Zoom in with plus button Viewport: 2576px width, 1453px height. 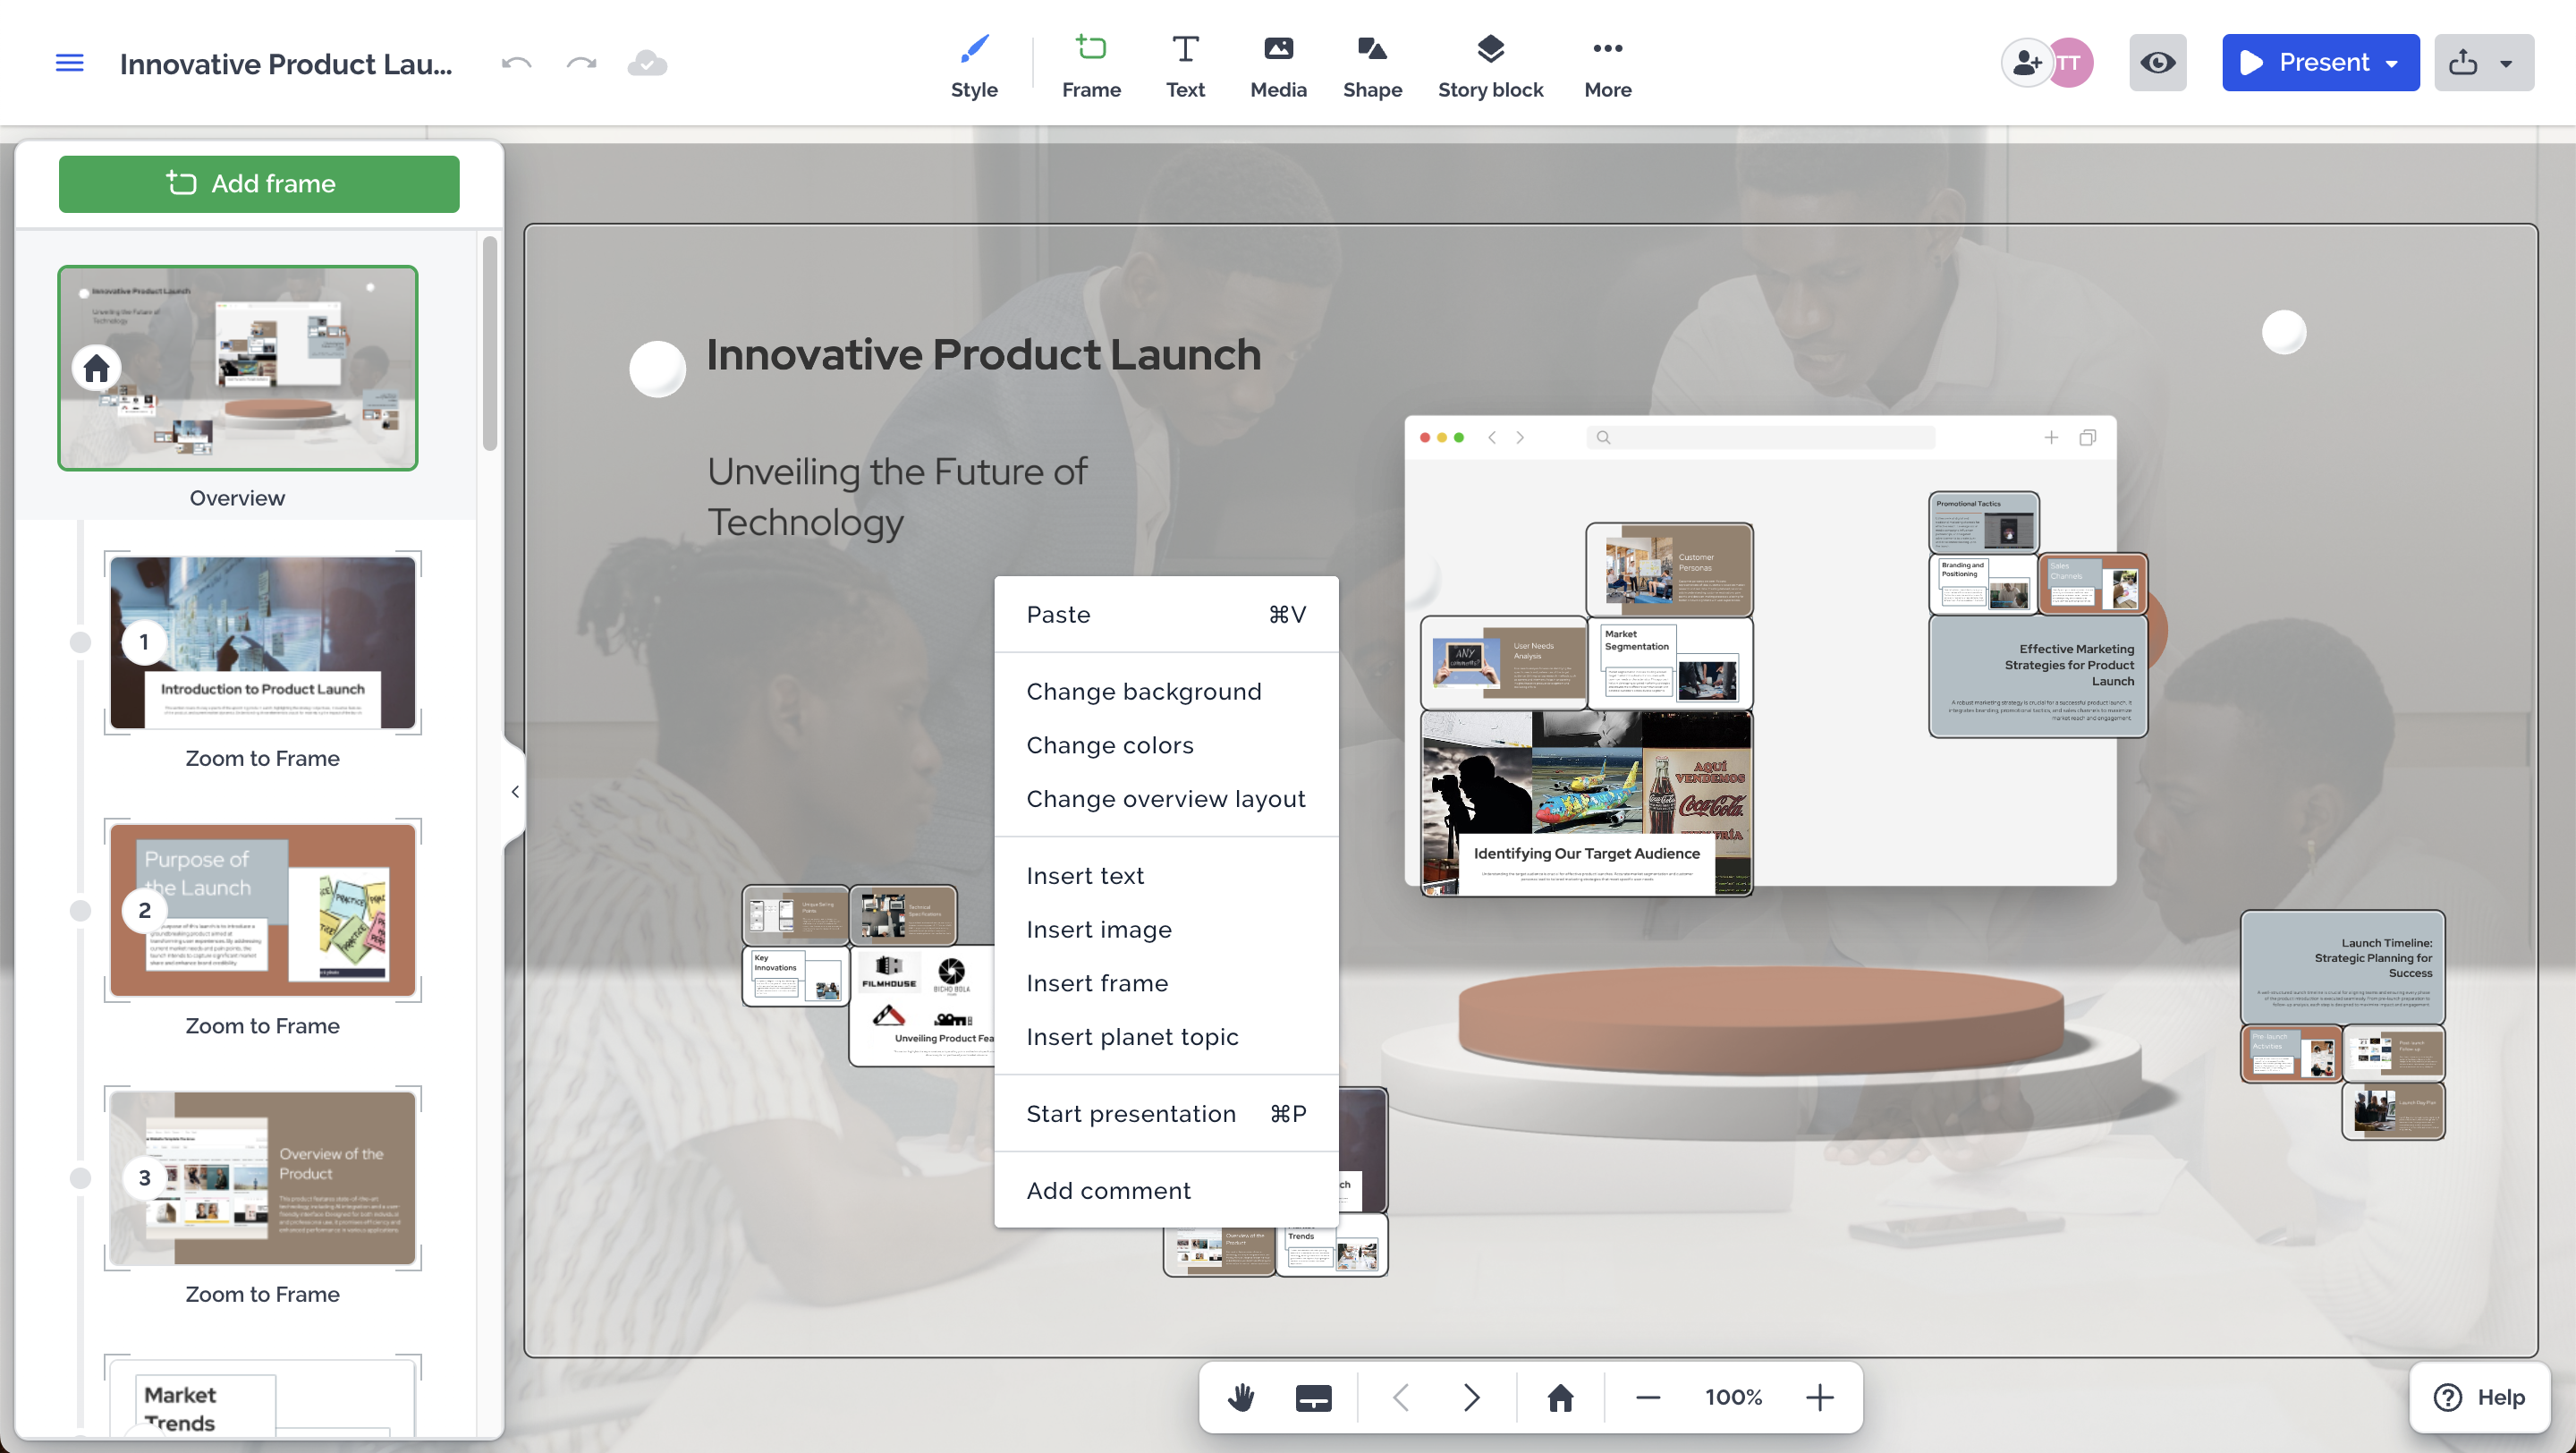[x=1820, y=1398]
